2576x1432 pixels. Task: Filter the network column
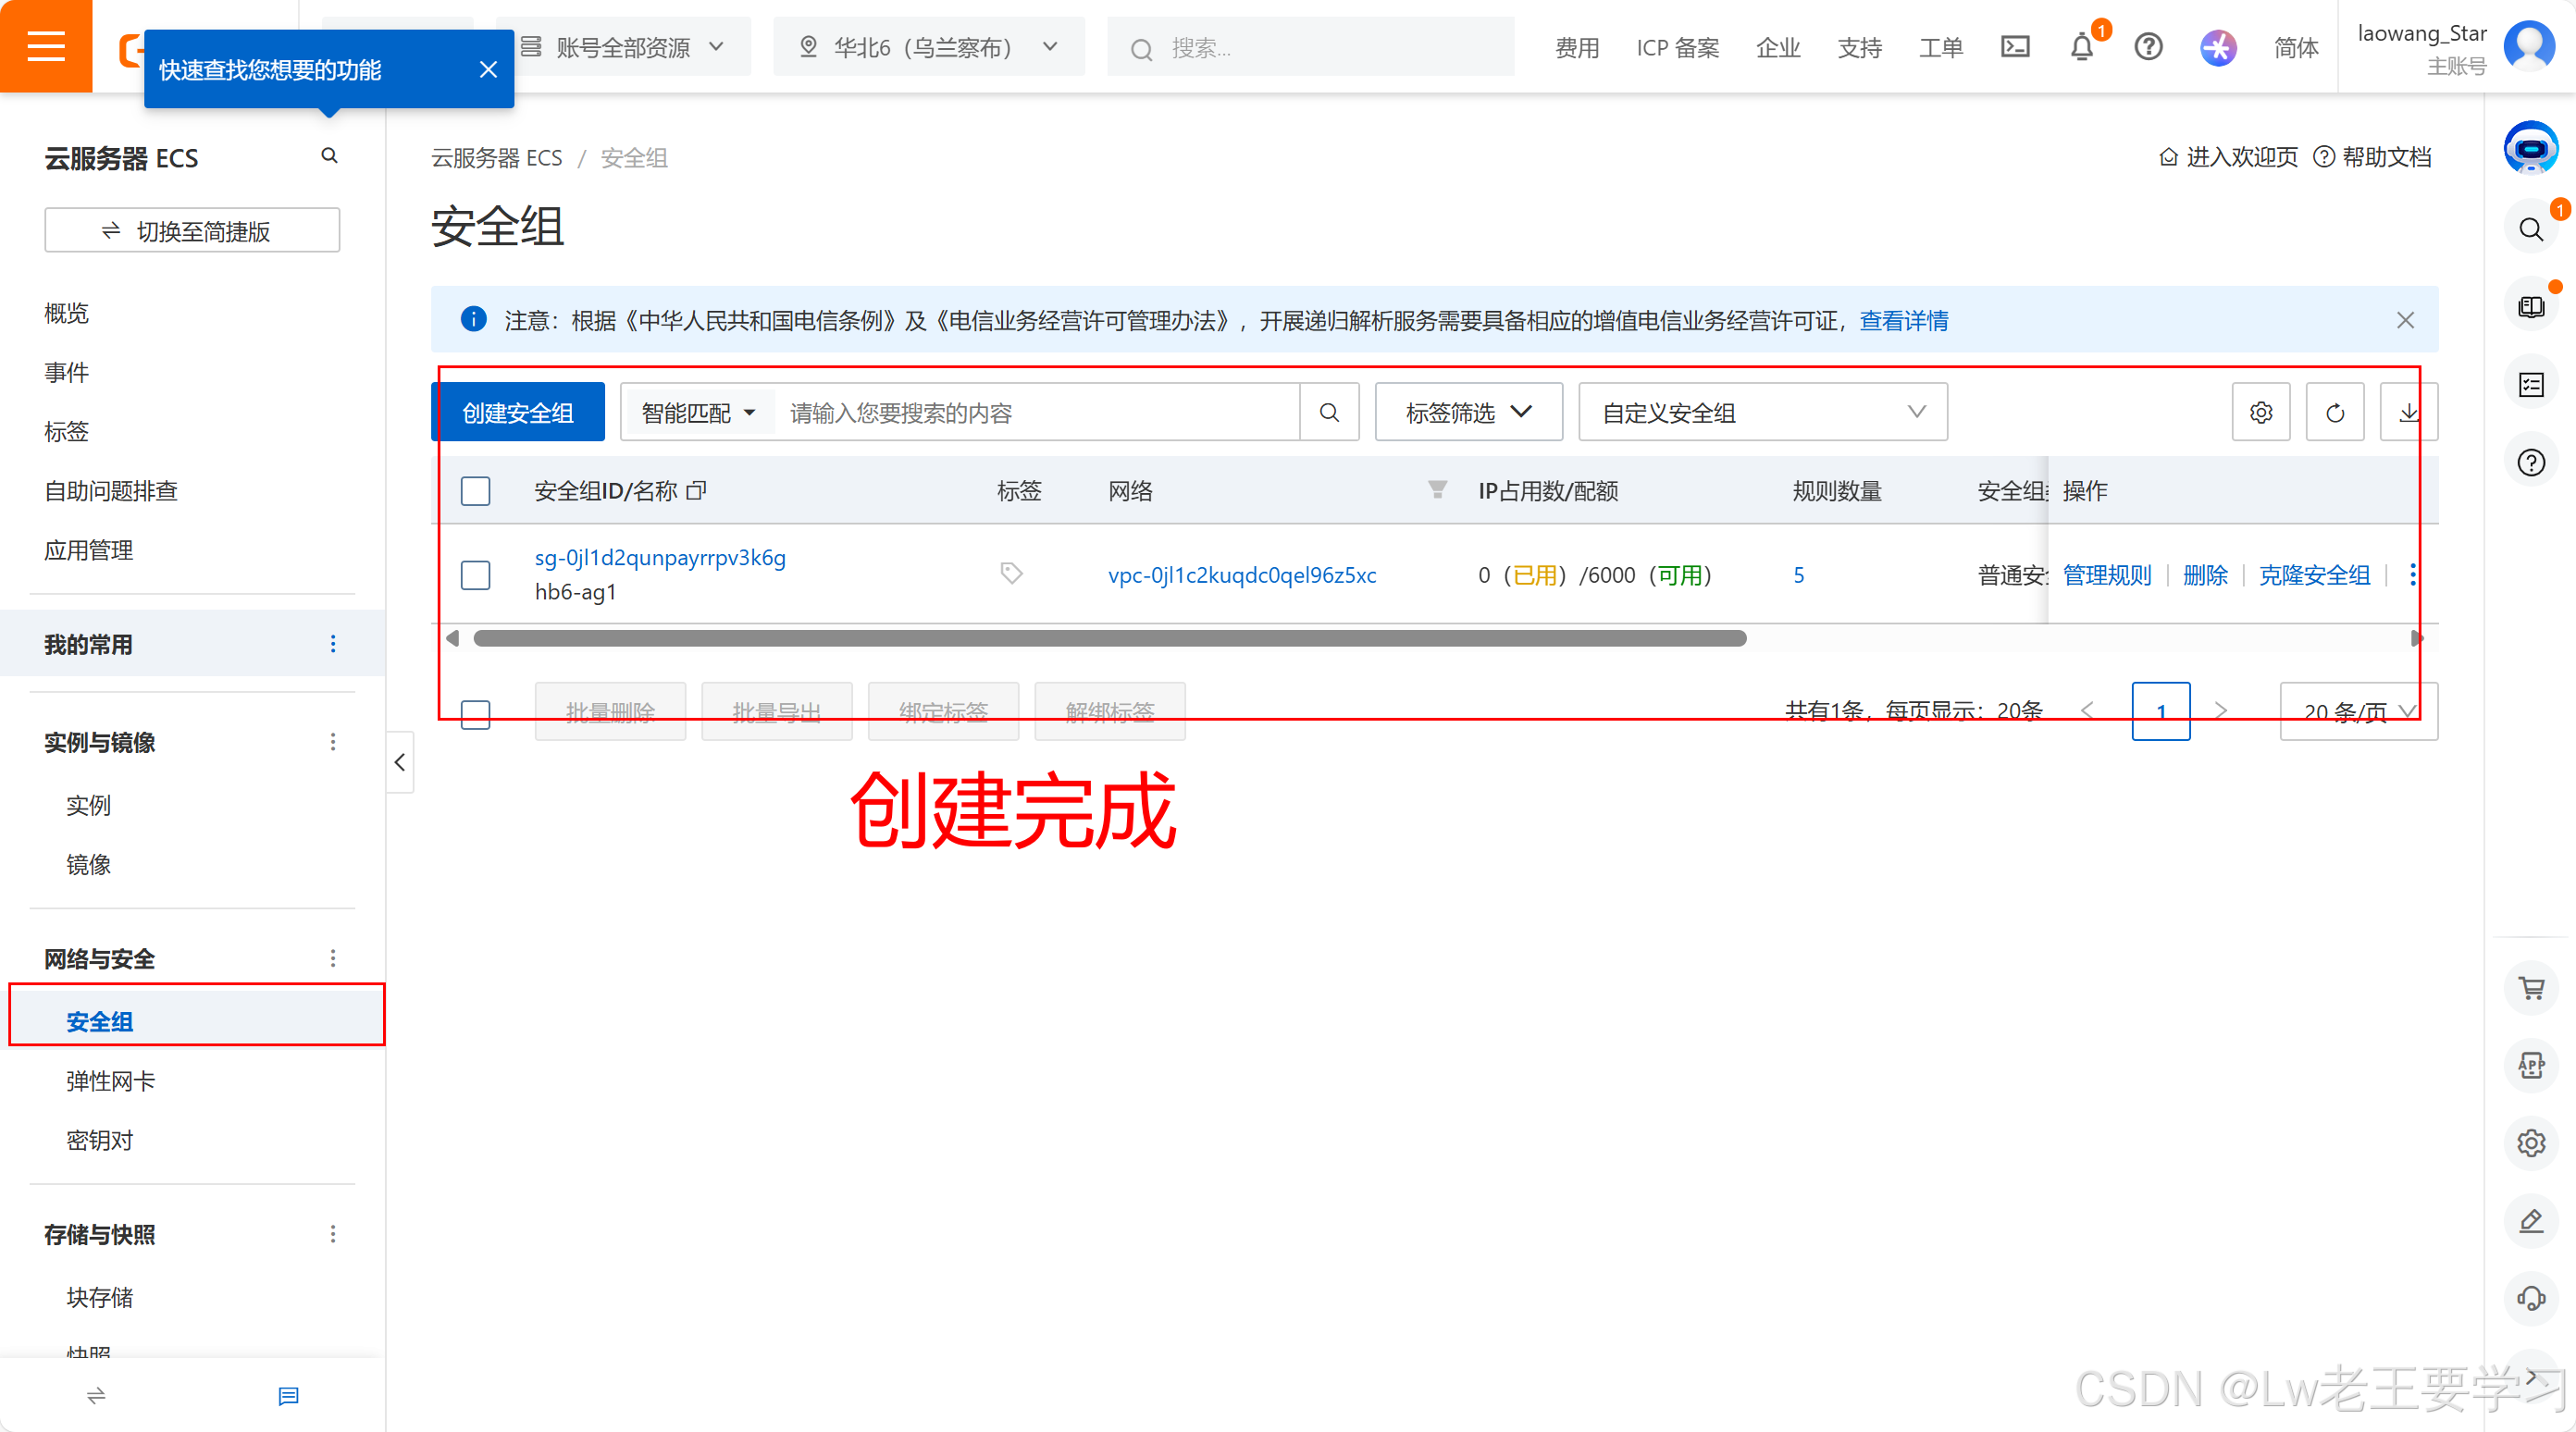pos(1437,489)
